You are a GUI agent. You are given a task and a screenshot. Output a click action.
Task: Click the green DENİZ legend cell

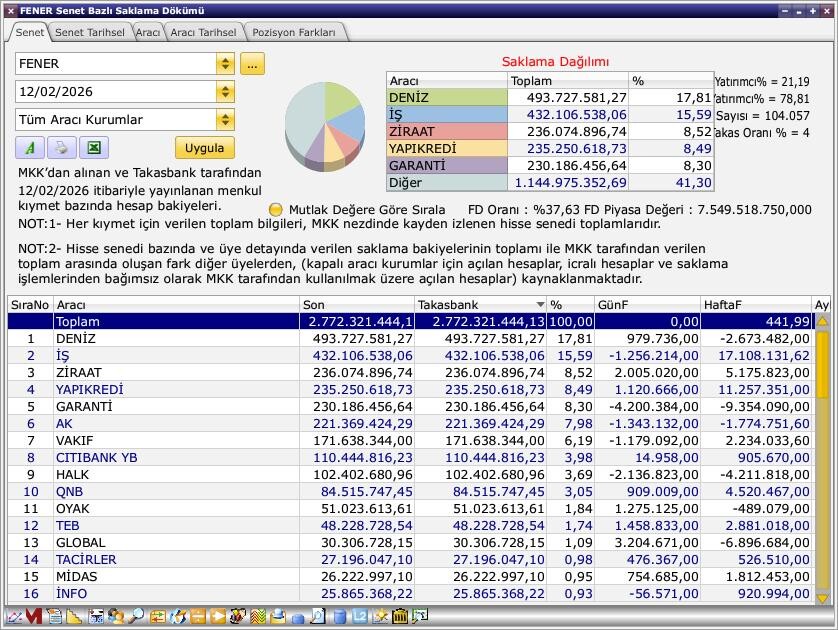click(446, 98)
